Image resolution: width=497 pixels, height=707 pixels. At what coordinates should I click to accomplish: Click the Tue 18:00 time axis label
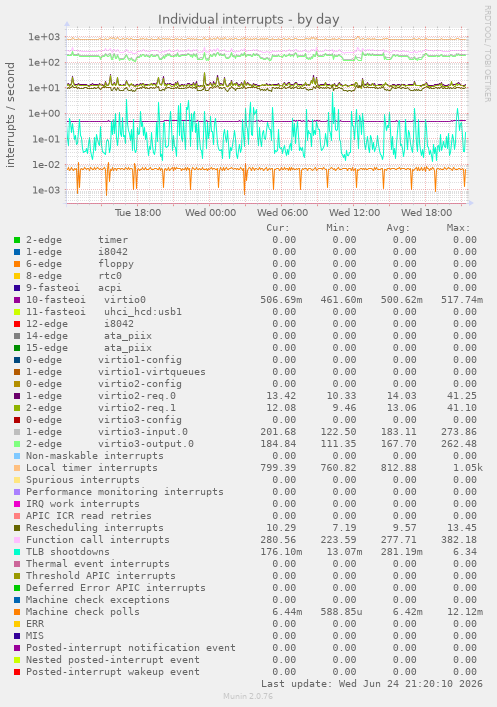pyautogui.click(x=138, y=212)
